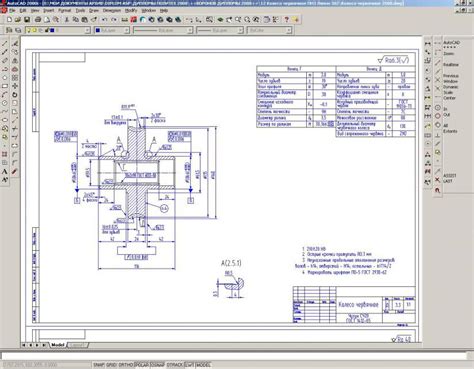Open the Modify menu
Image resolution: width=474 pixels, height=369 pixels.
point(131,11)
